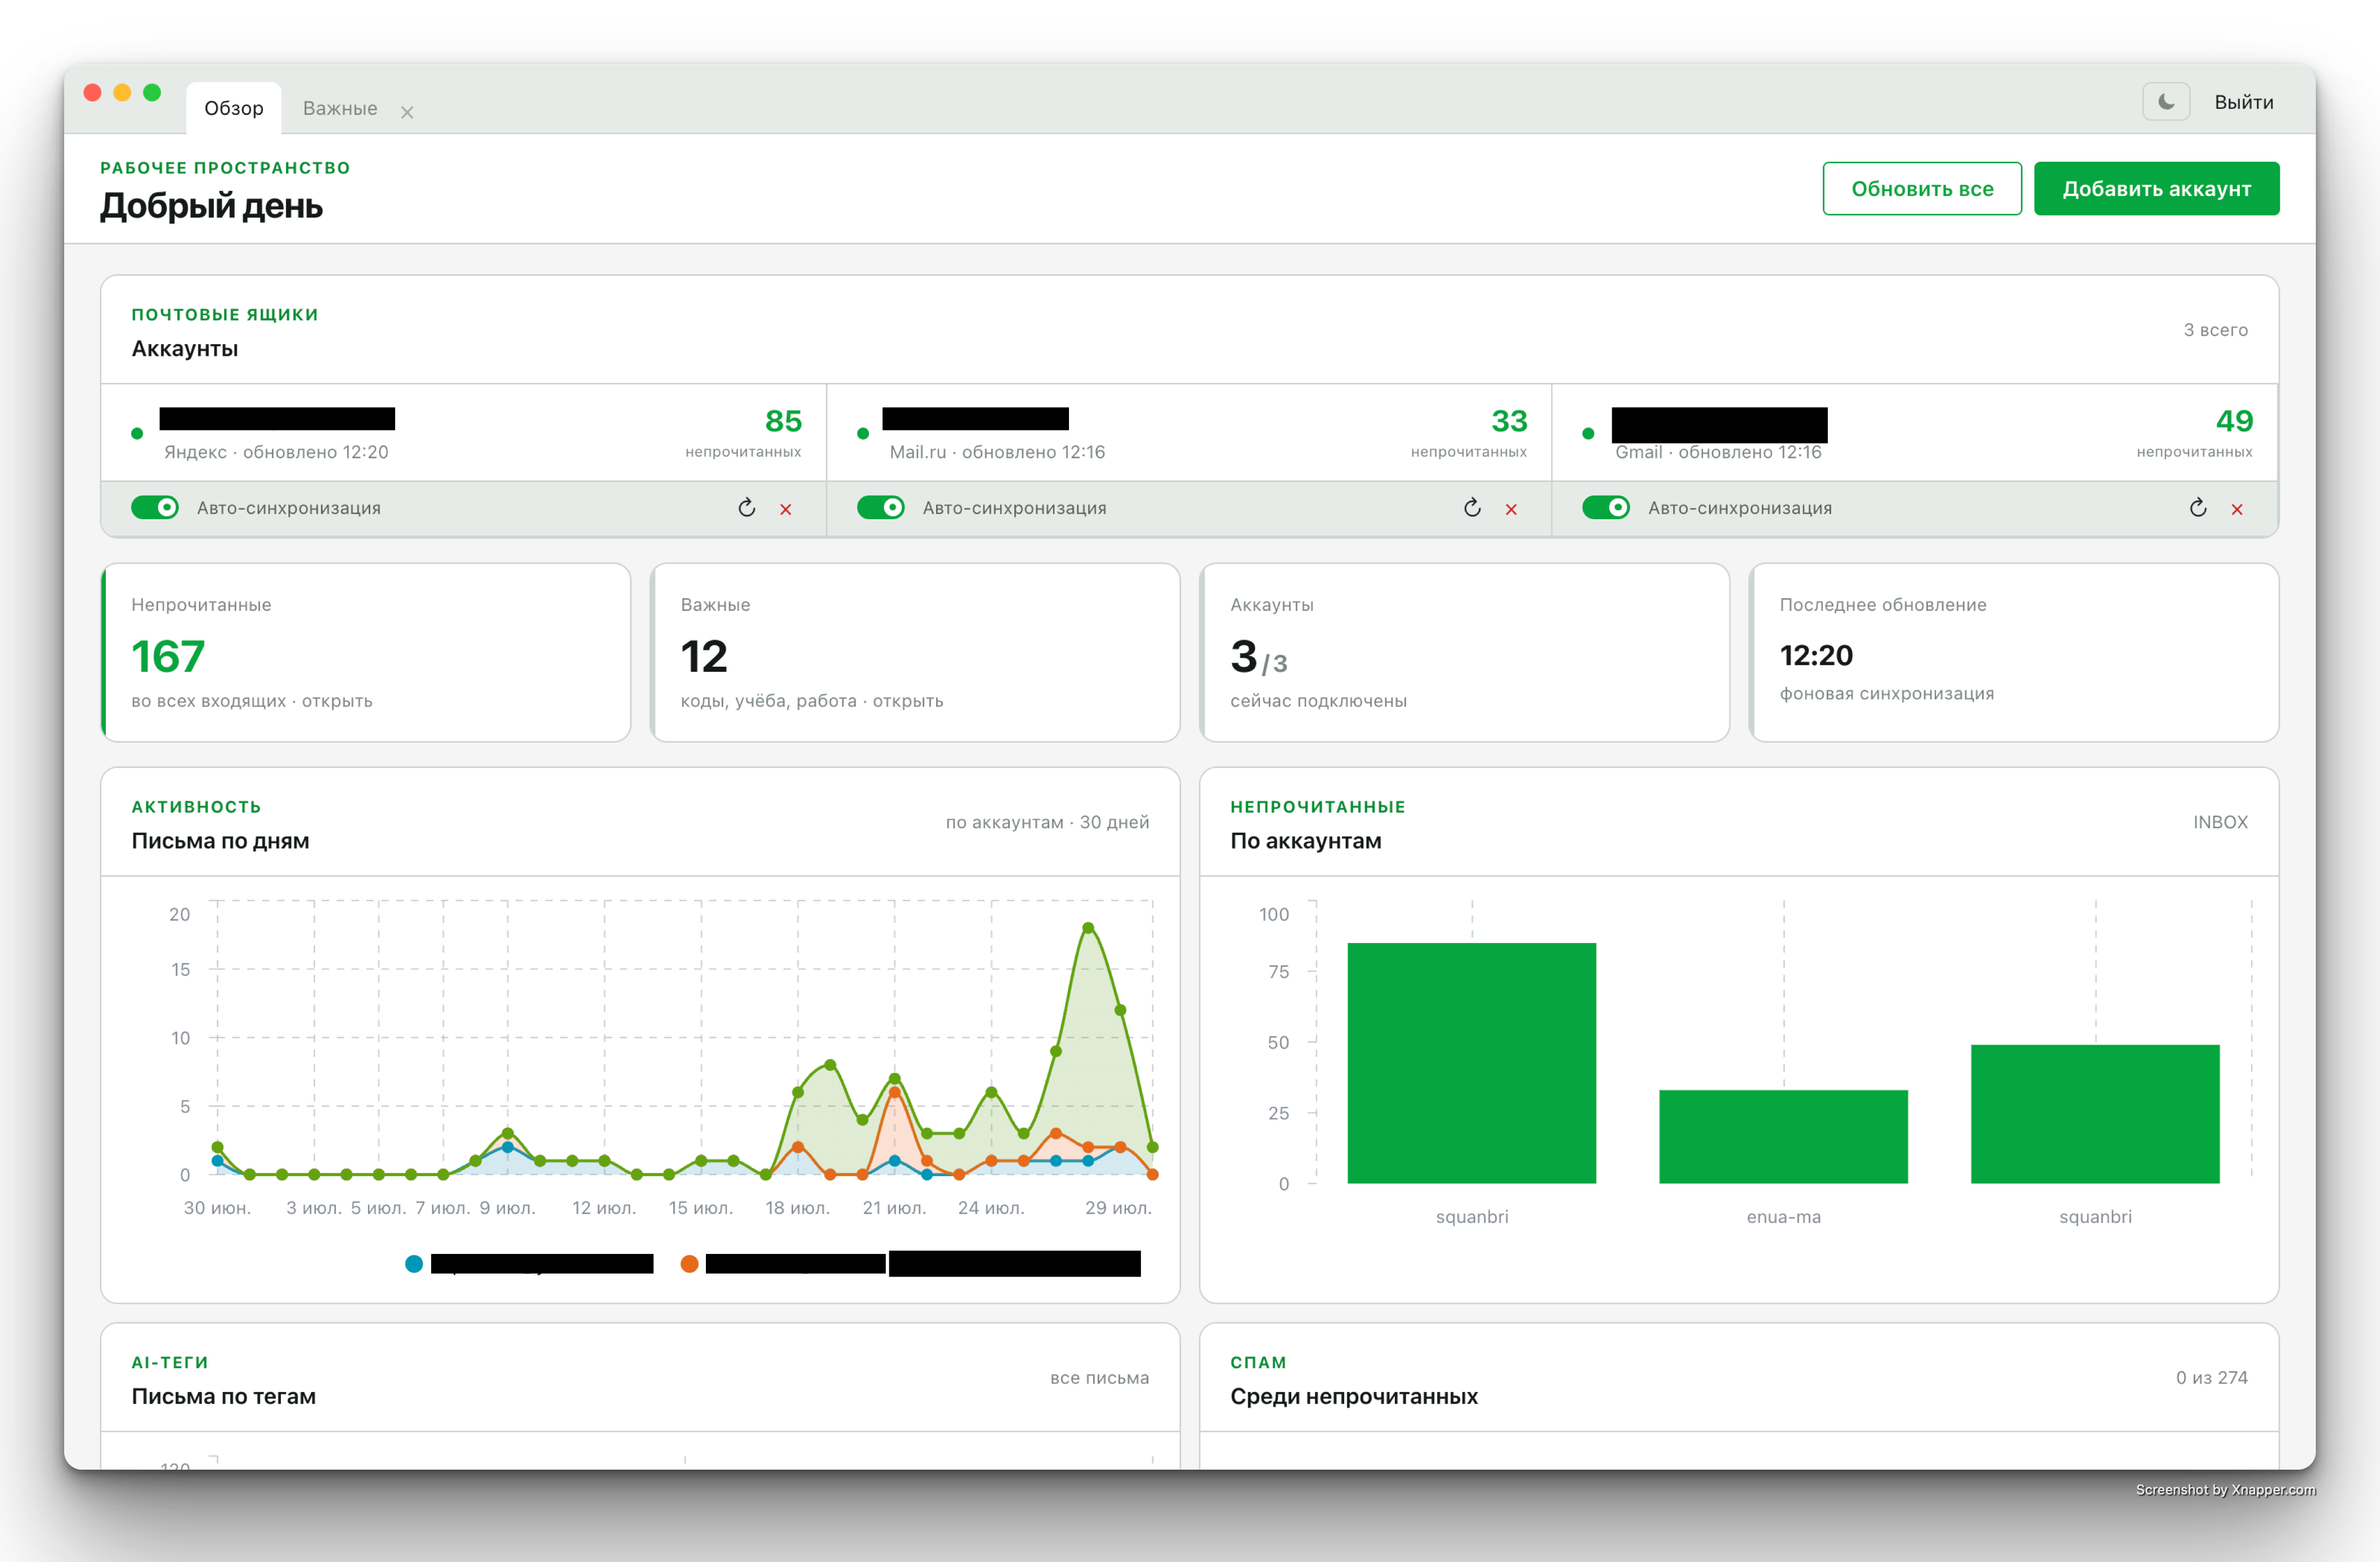Screen dimensions: 2380x1562
Task: Select the enua-ma bar in unread chart
Action: (x=1783, y=1137)
